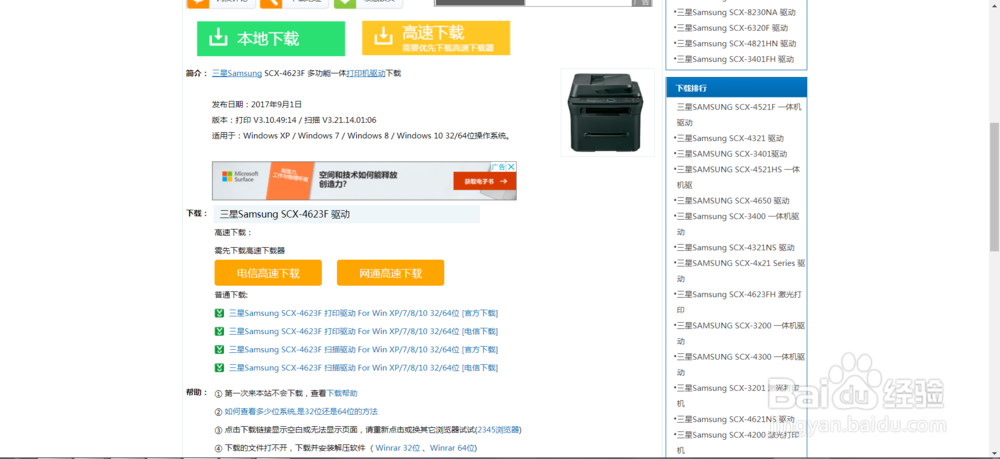Open 扫描驱动 For Win XP/7/8/10 [电信下载] link
The width and height of the screenshot is (1000, 459).
click(364, 368)
